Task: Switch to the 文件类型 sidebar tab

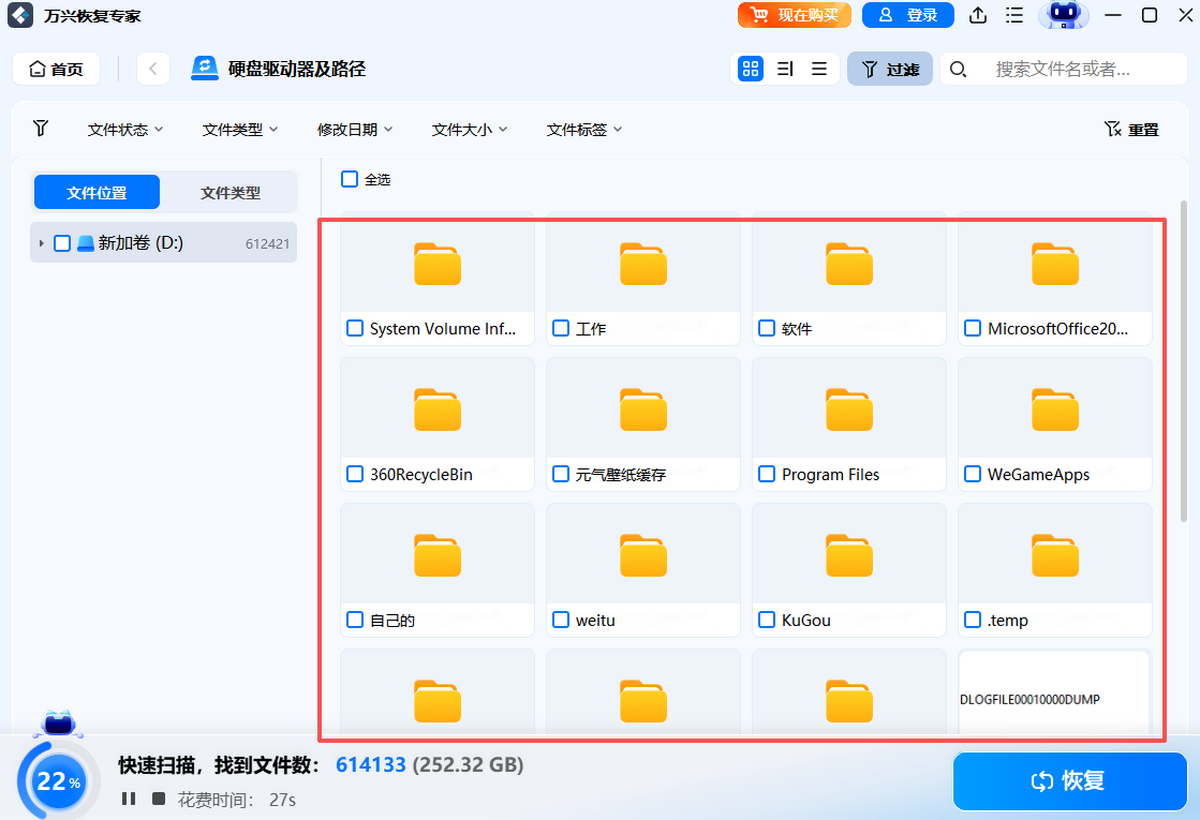Action: 230,192
